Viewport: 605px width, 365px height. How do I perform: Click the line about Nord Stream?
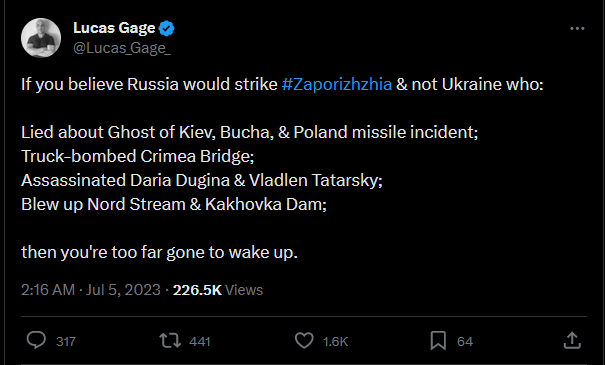click(x=174, y=204)
